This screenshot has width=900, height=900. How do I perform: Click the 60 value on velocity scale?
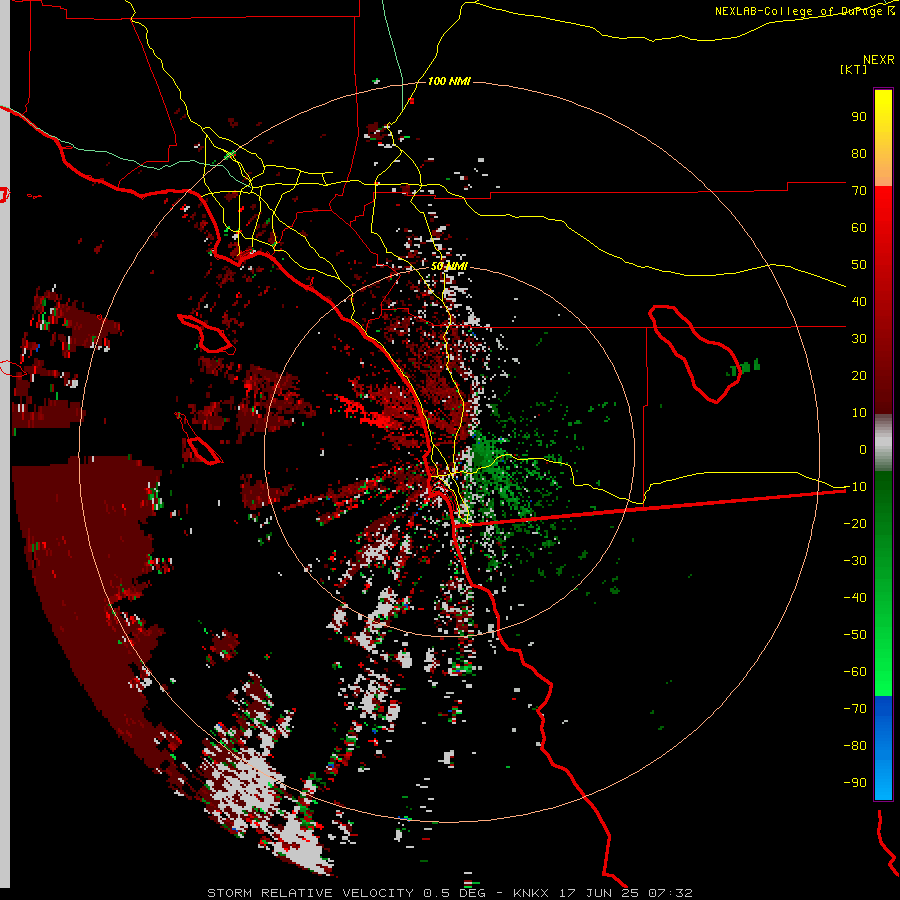coord(859,227)
